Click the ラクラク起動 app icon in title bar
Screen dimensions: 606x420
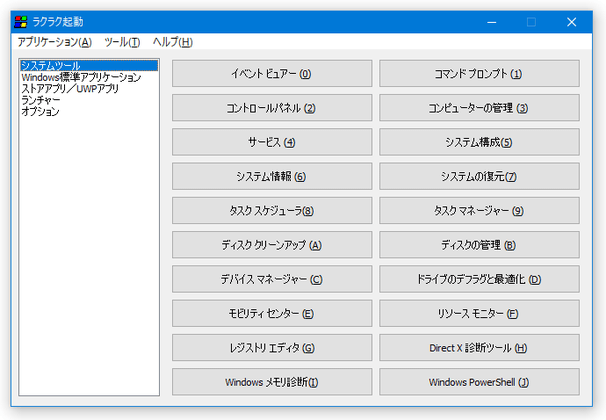tap(20, 22)
